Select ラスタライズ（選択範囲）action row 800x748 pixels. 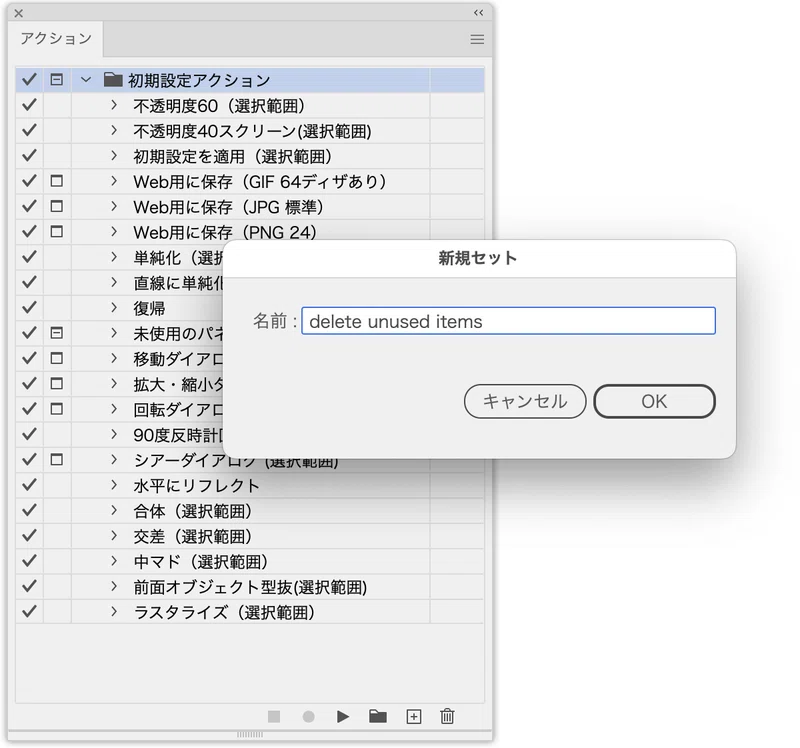coord(250,612)
